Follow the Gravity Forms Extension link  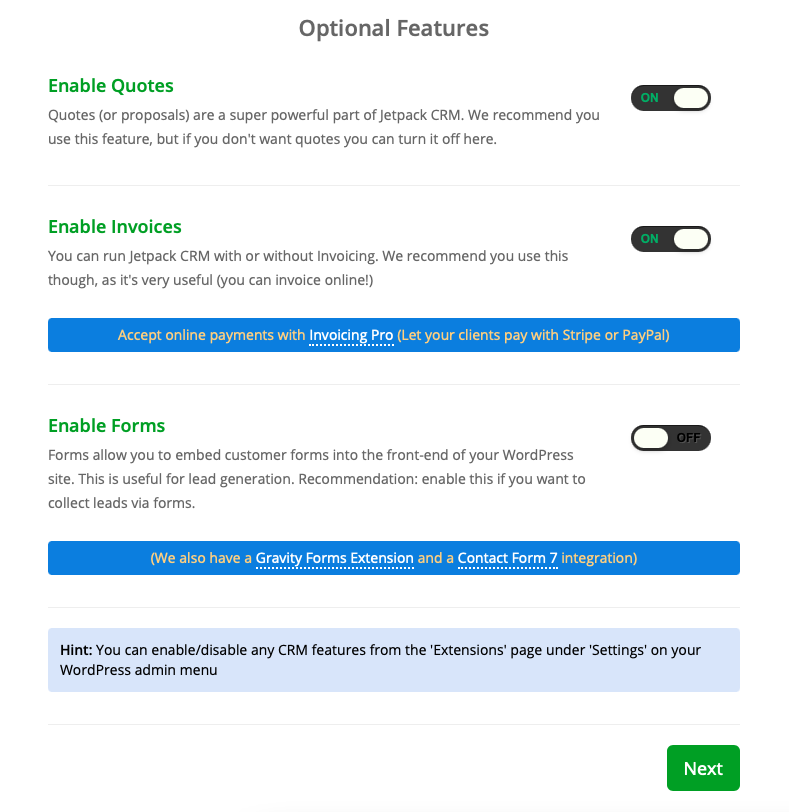(334, 559)
